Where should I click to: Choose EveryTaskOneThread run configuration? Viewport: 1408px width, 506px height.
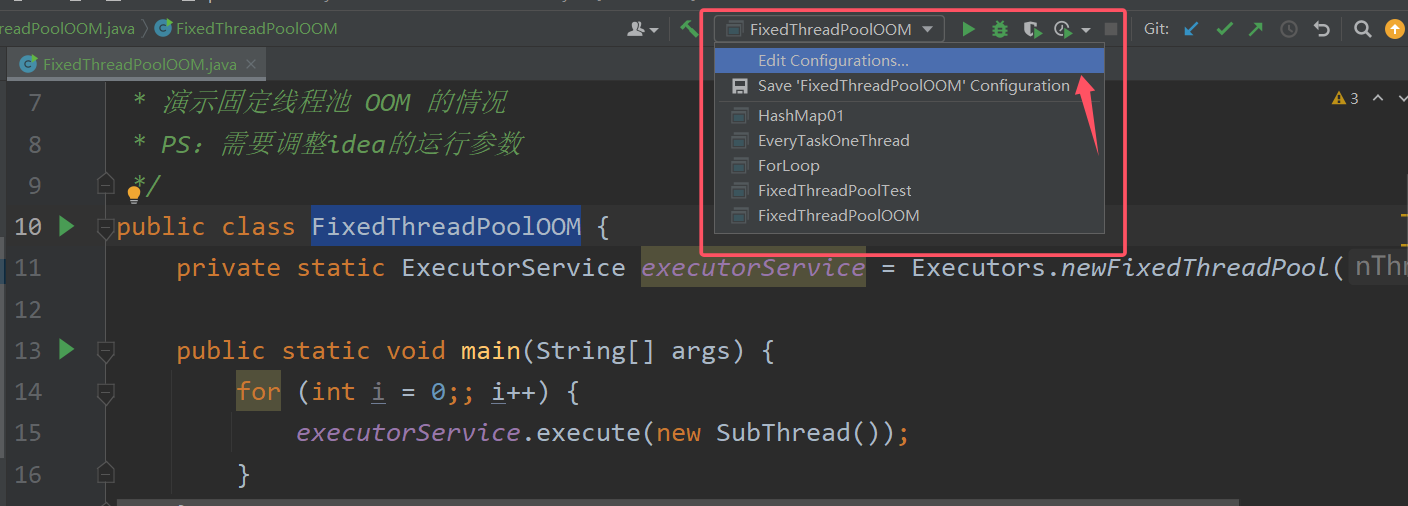pos(909,141)
